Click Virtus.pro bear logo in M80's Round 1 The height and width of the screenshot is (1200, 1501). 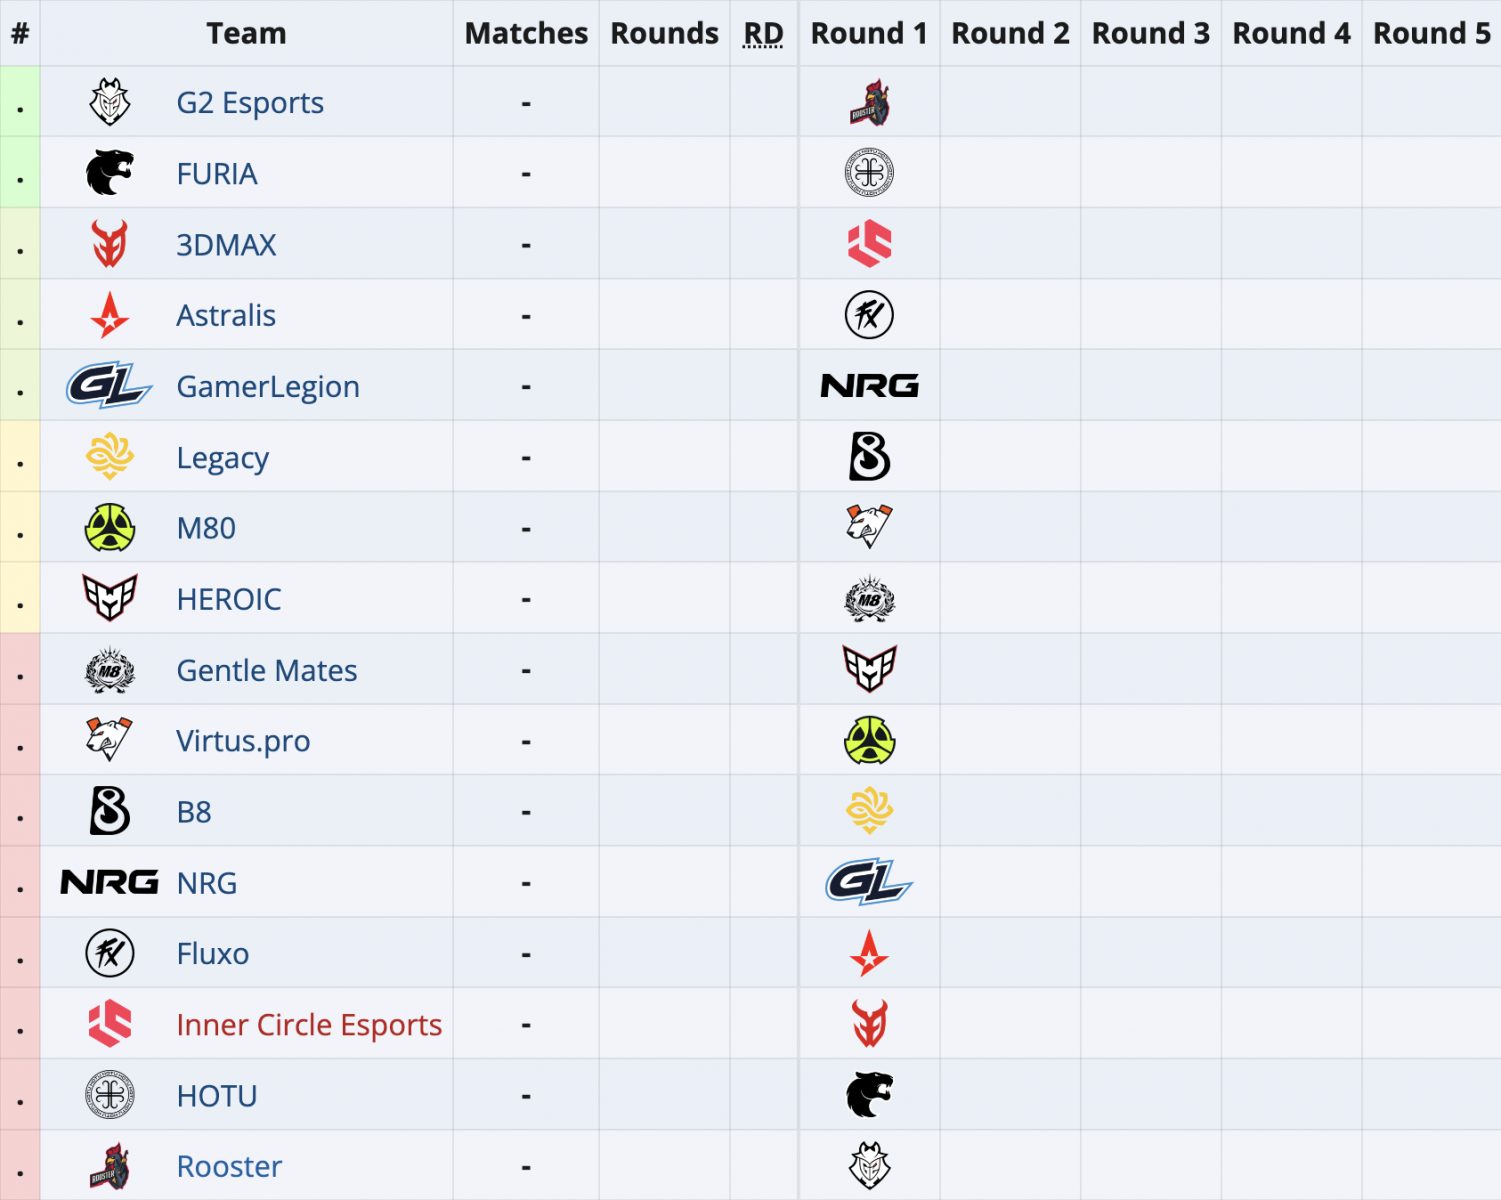click(869, 527)
